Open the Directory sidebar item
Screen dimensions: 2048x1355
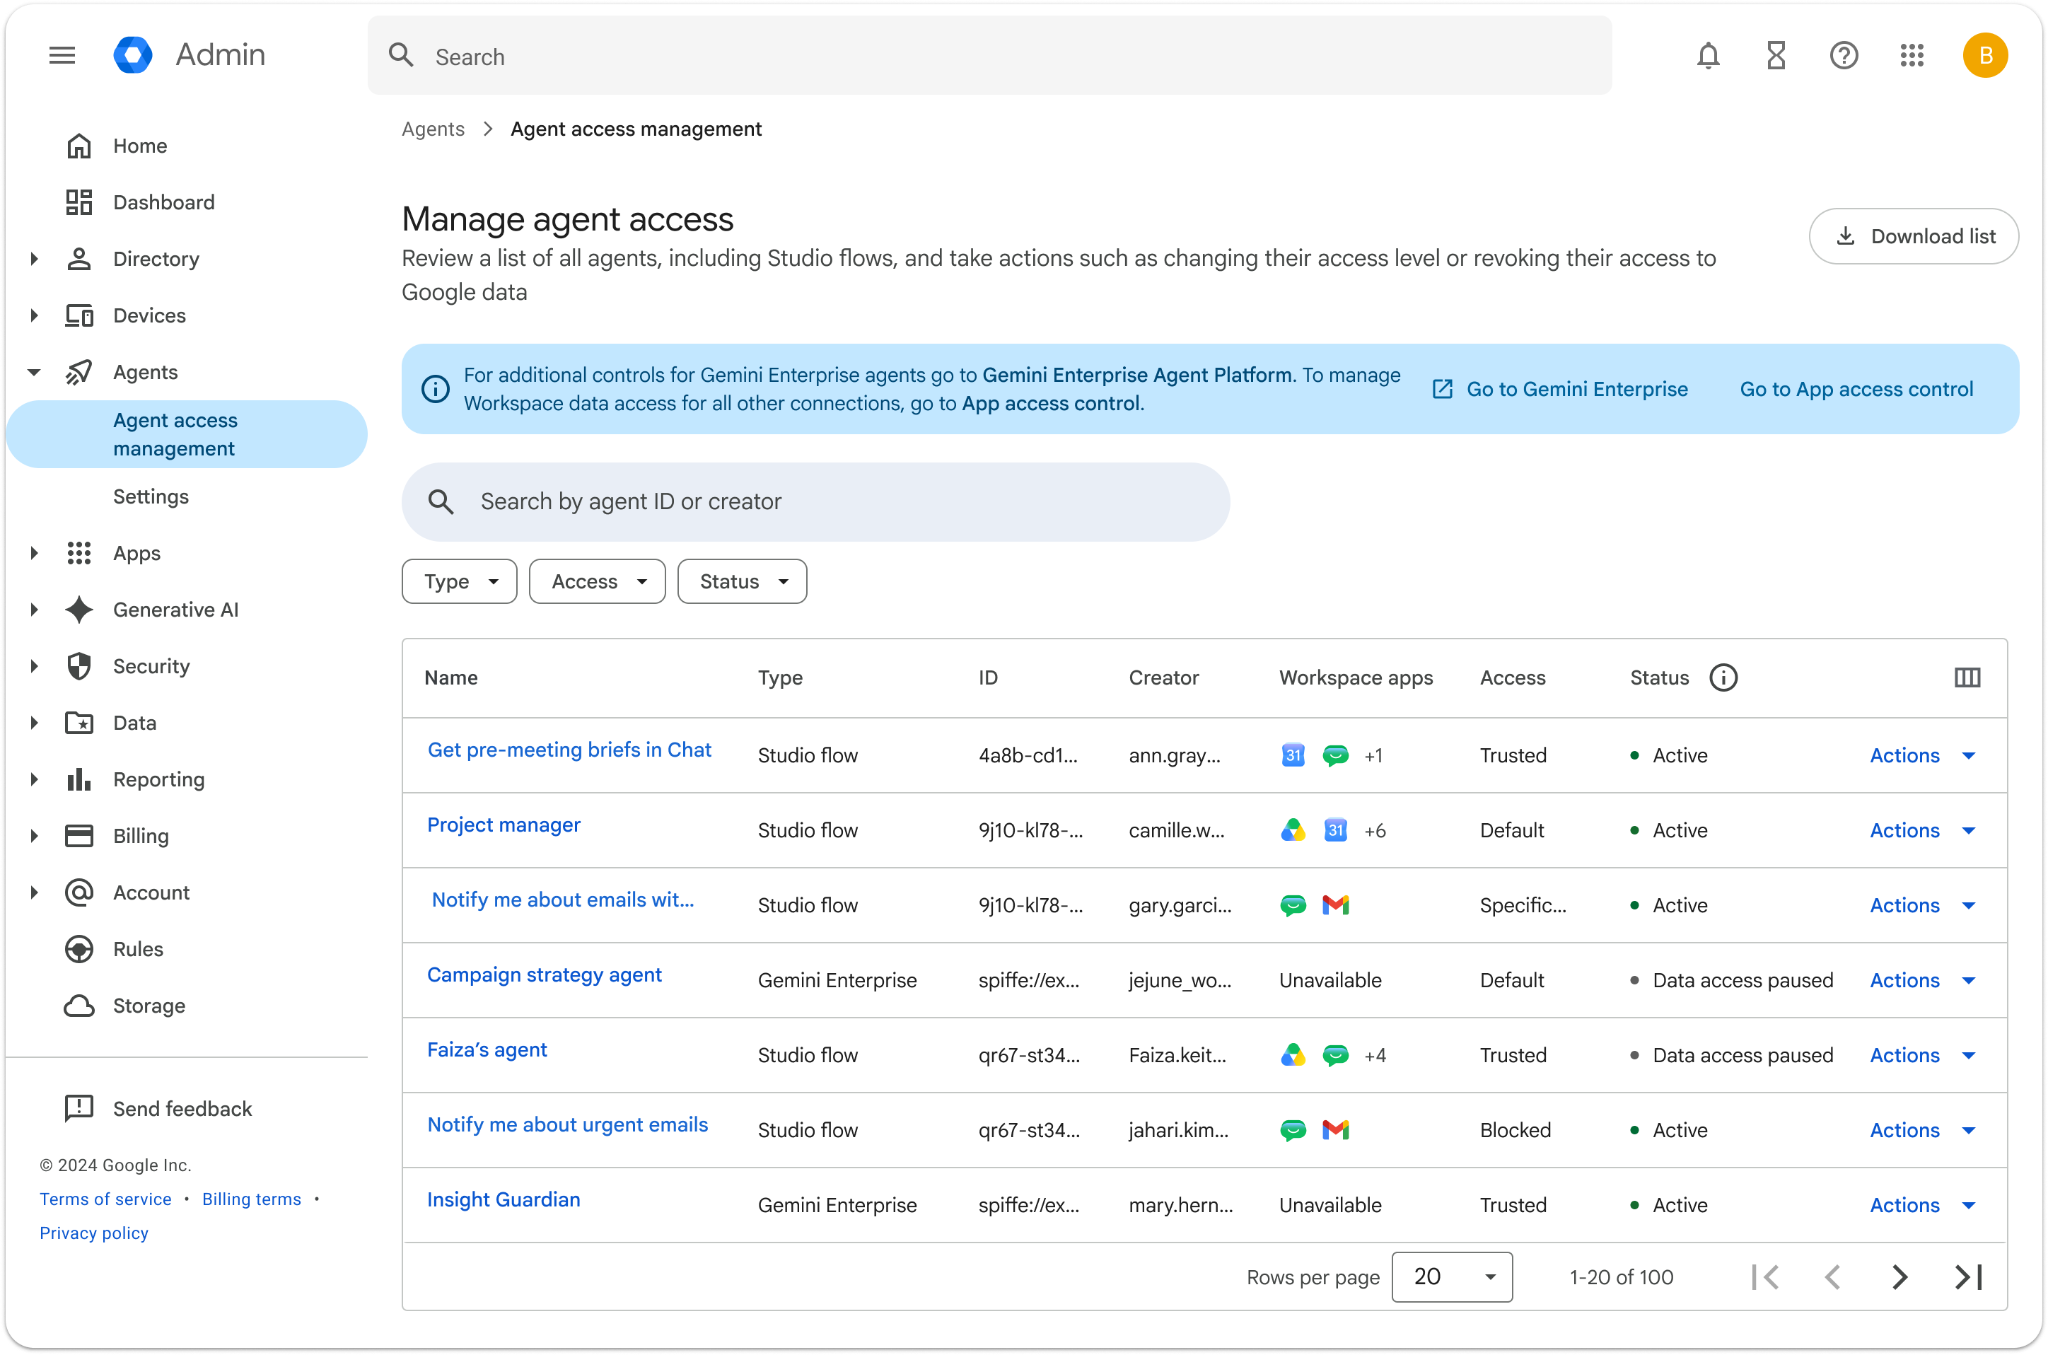click(x=156, y=259)
